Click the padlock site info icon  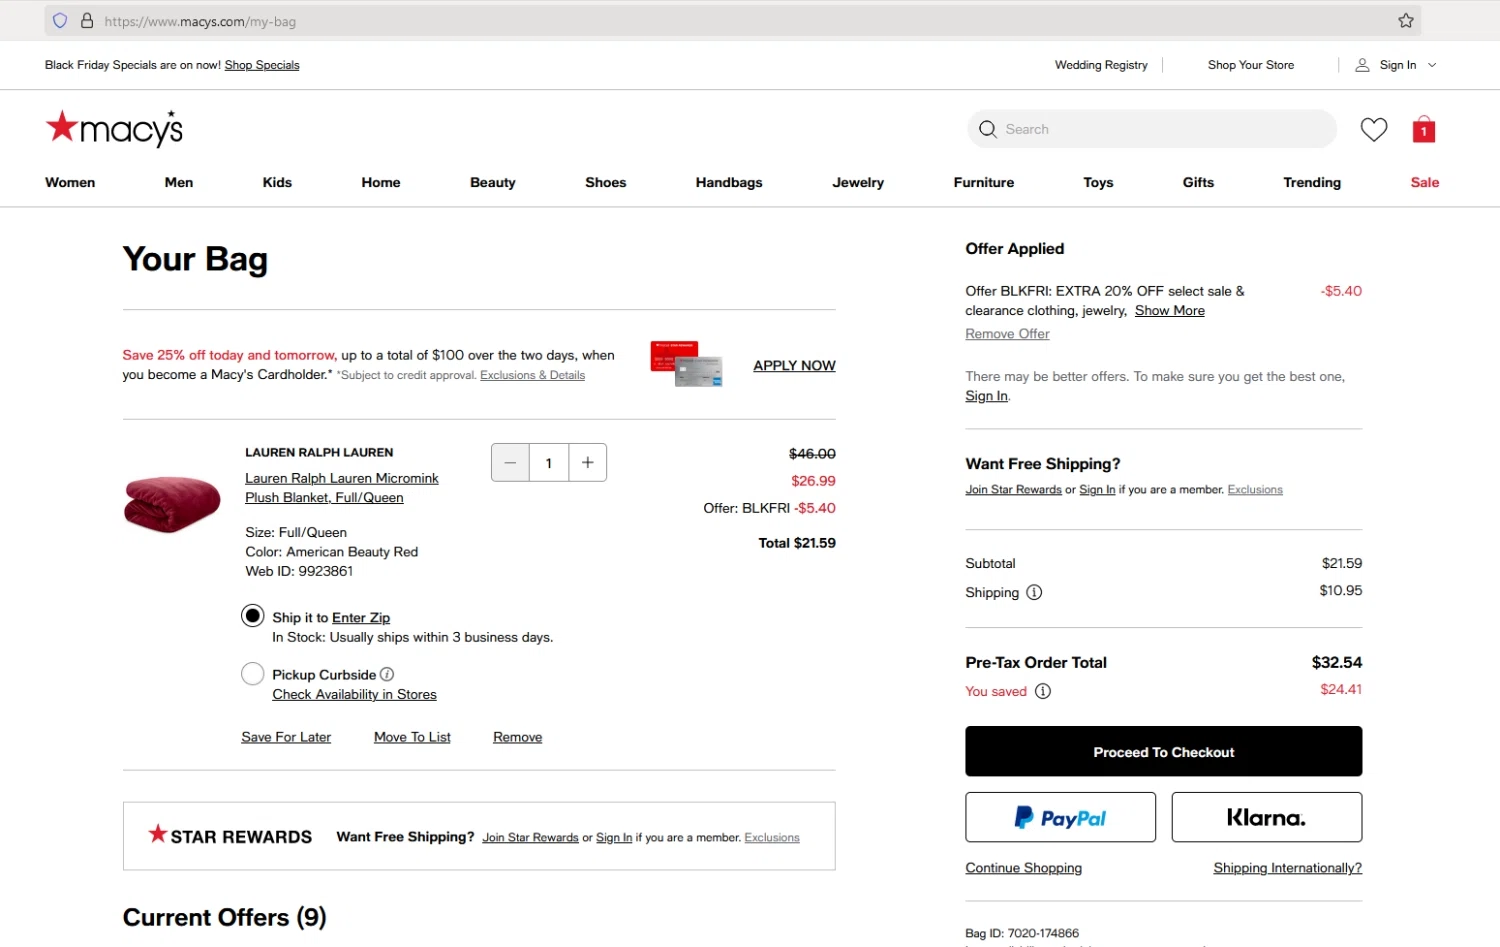point(87,21)
